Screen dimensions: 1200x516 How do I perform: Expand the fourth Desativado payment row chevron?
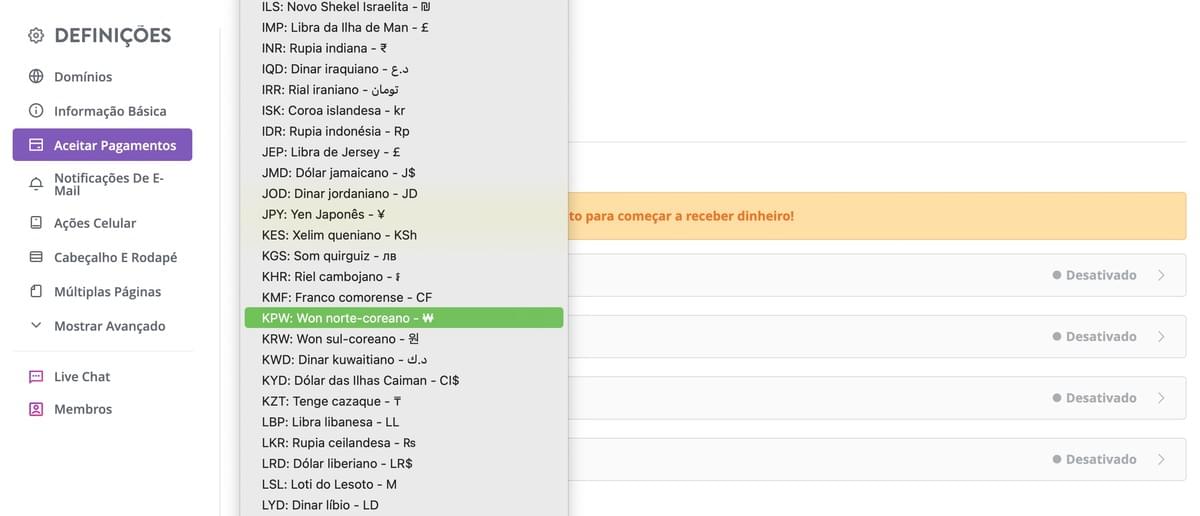[x=1161, y=460]
